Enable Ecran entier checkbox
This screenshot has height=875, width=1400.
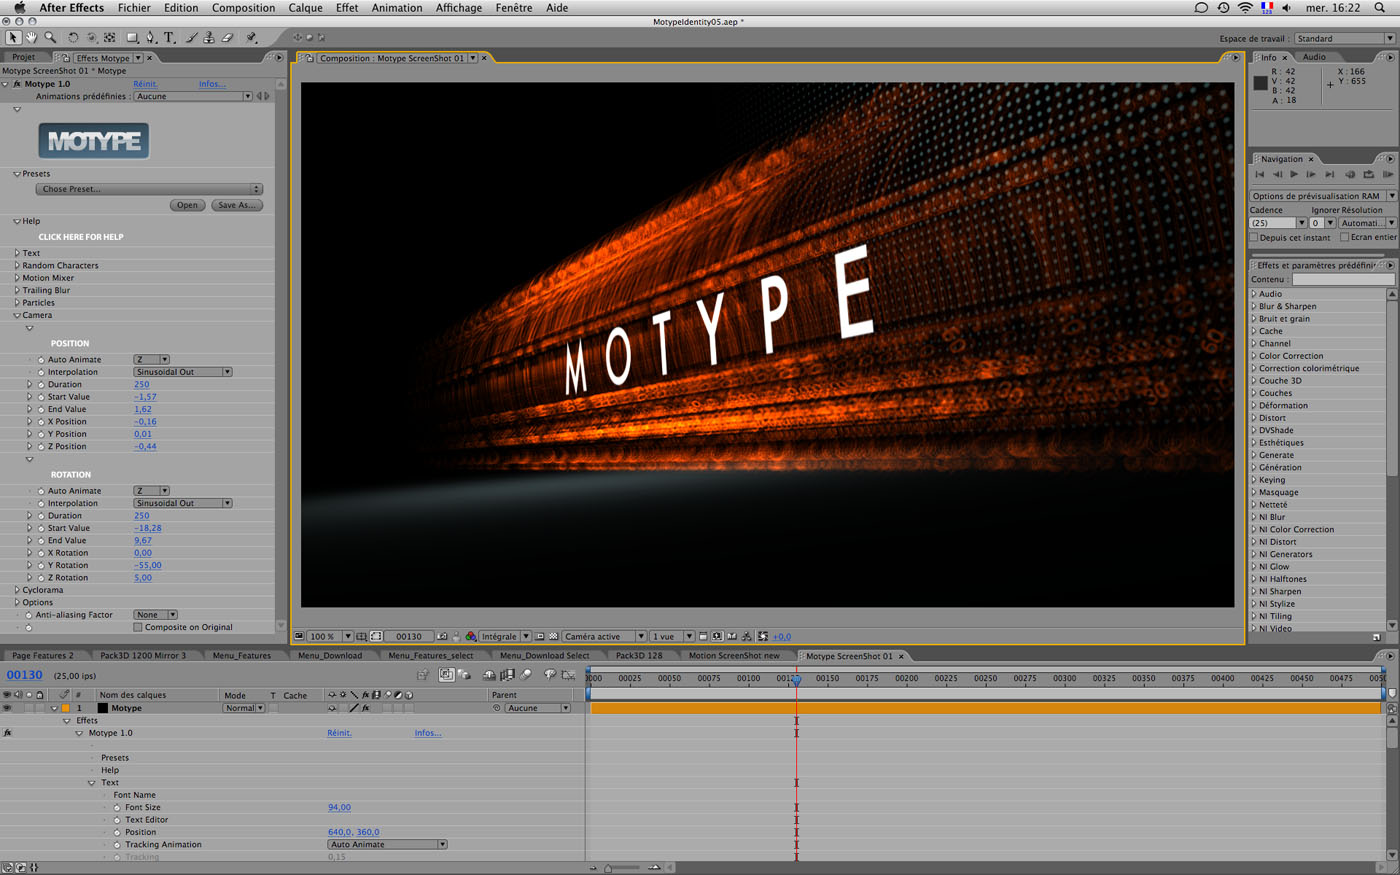[x=1344, y=237]
